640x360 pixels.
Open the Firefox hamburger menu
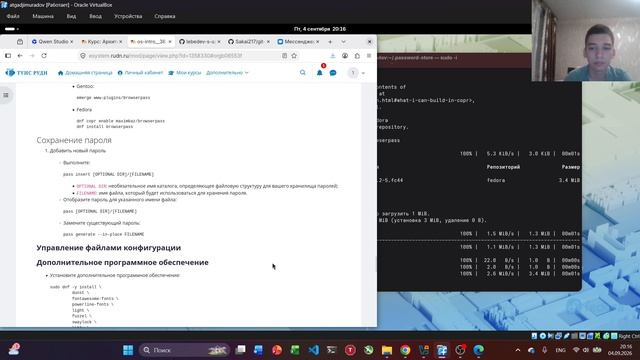tap(369, 56)
